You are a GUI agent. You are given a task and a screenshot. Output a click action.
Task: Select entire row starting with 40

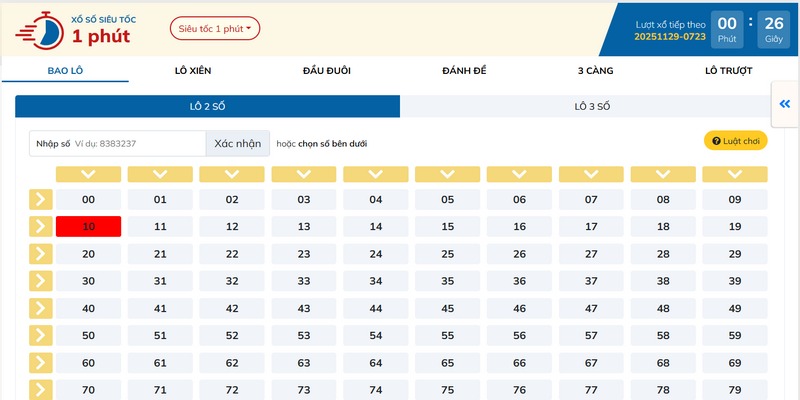40,309
